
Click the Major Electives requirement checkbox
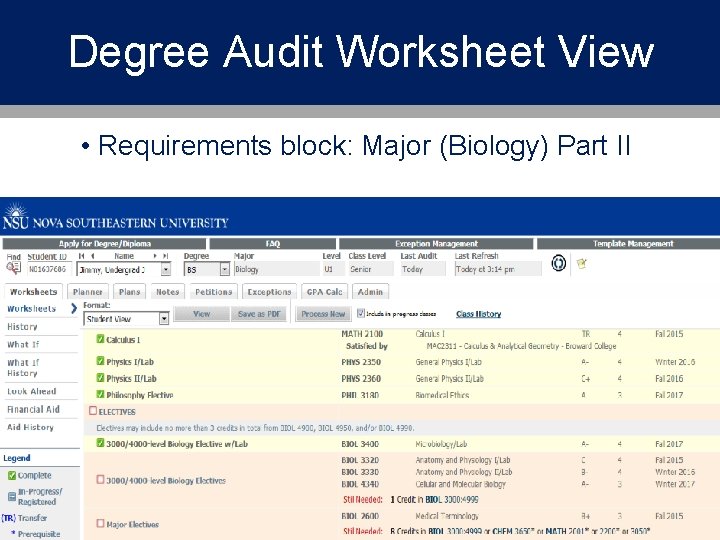pyautogui.click(x=101, y=523)
